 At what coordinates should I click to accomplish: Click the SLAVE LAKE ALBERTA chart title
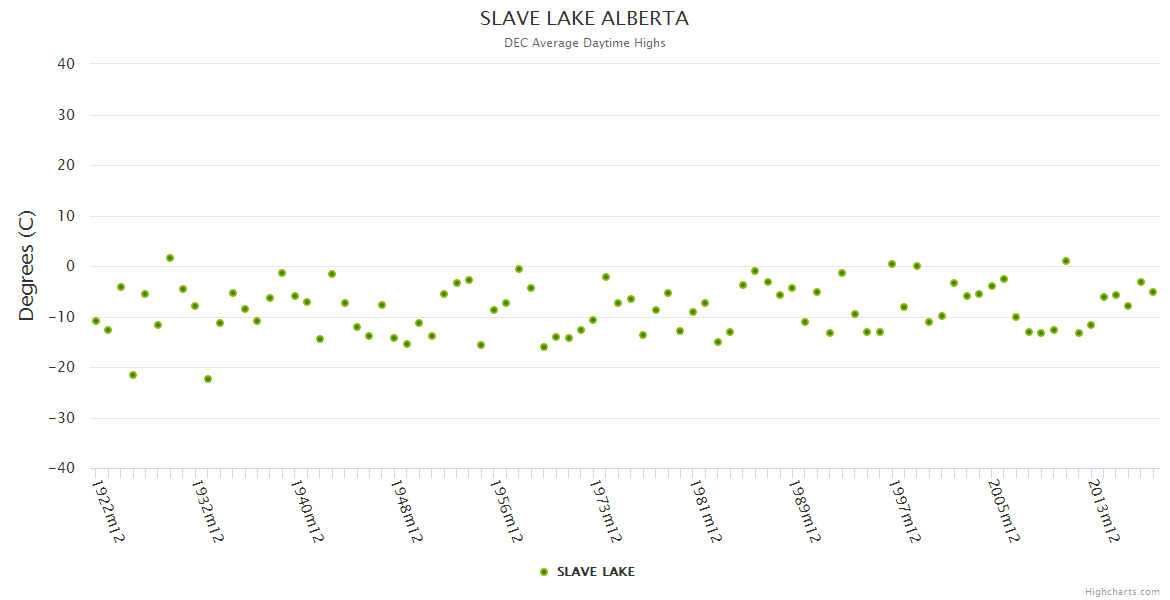(x=584, y=19)
